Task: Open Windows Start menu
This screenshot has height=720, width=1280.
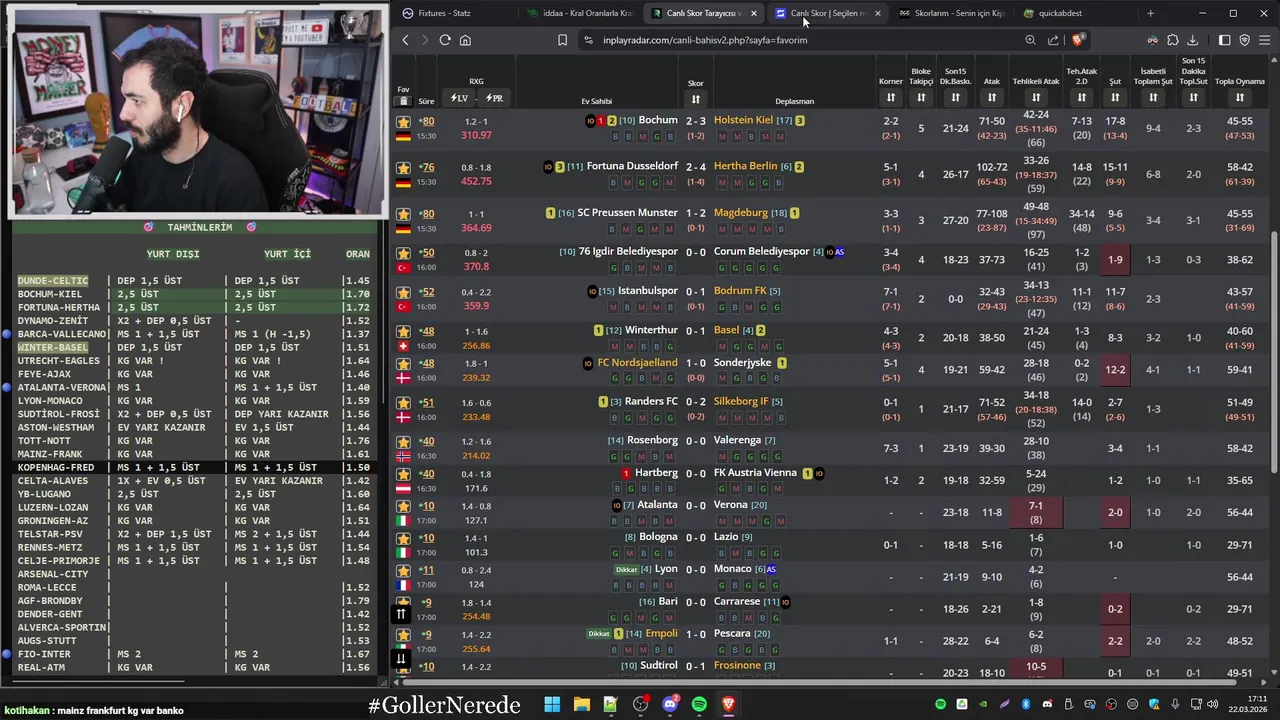Action: 552,704
